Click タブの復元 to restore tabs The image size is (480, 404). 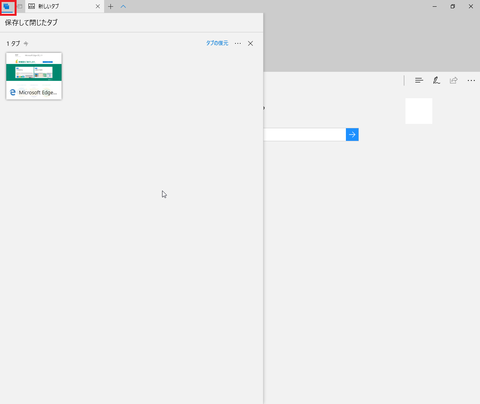pos(217,43)
